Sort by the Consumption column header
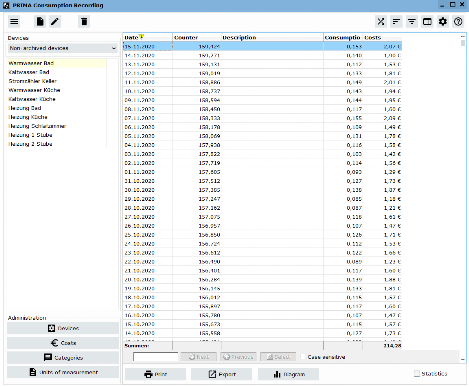469x387 pixels. 343,37
